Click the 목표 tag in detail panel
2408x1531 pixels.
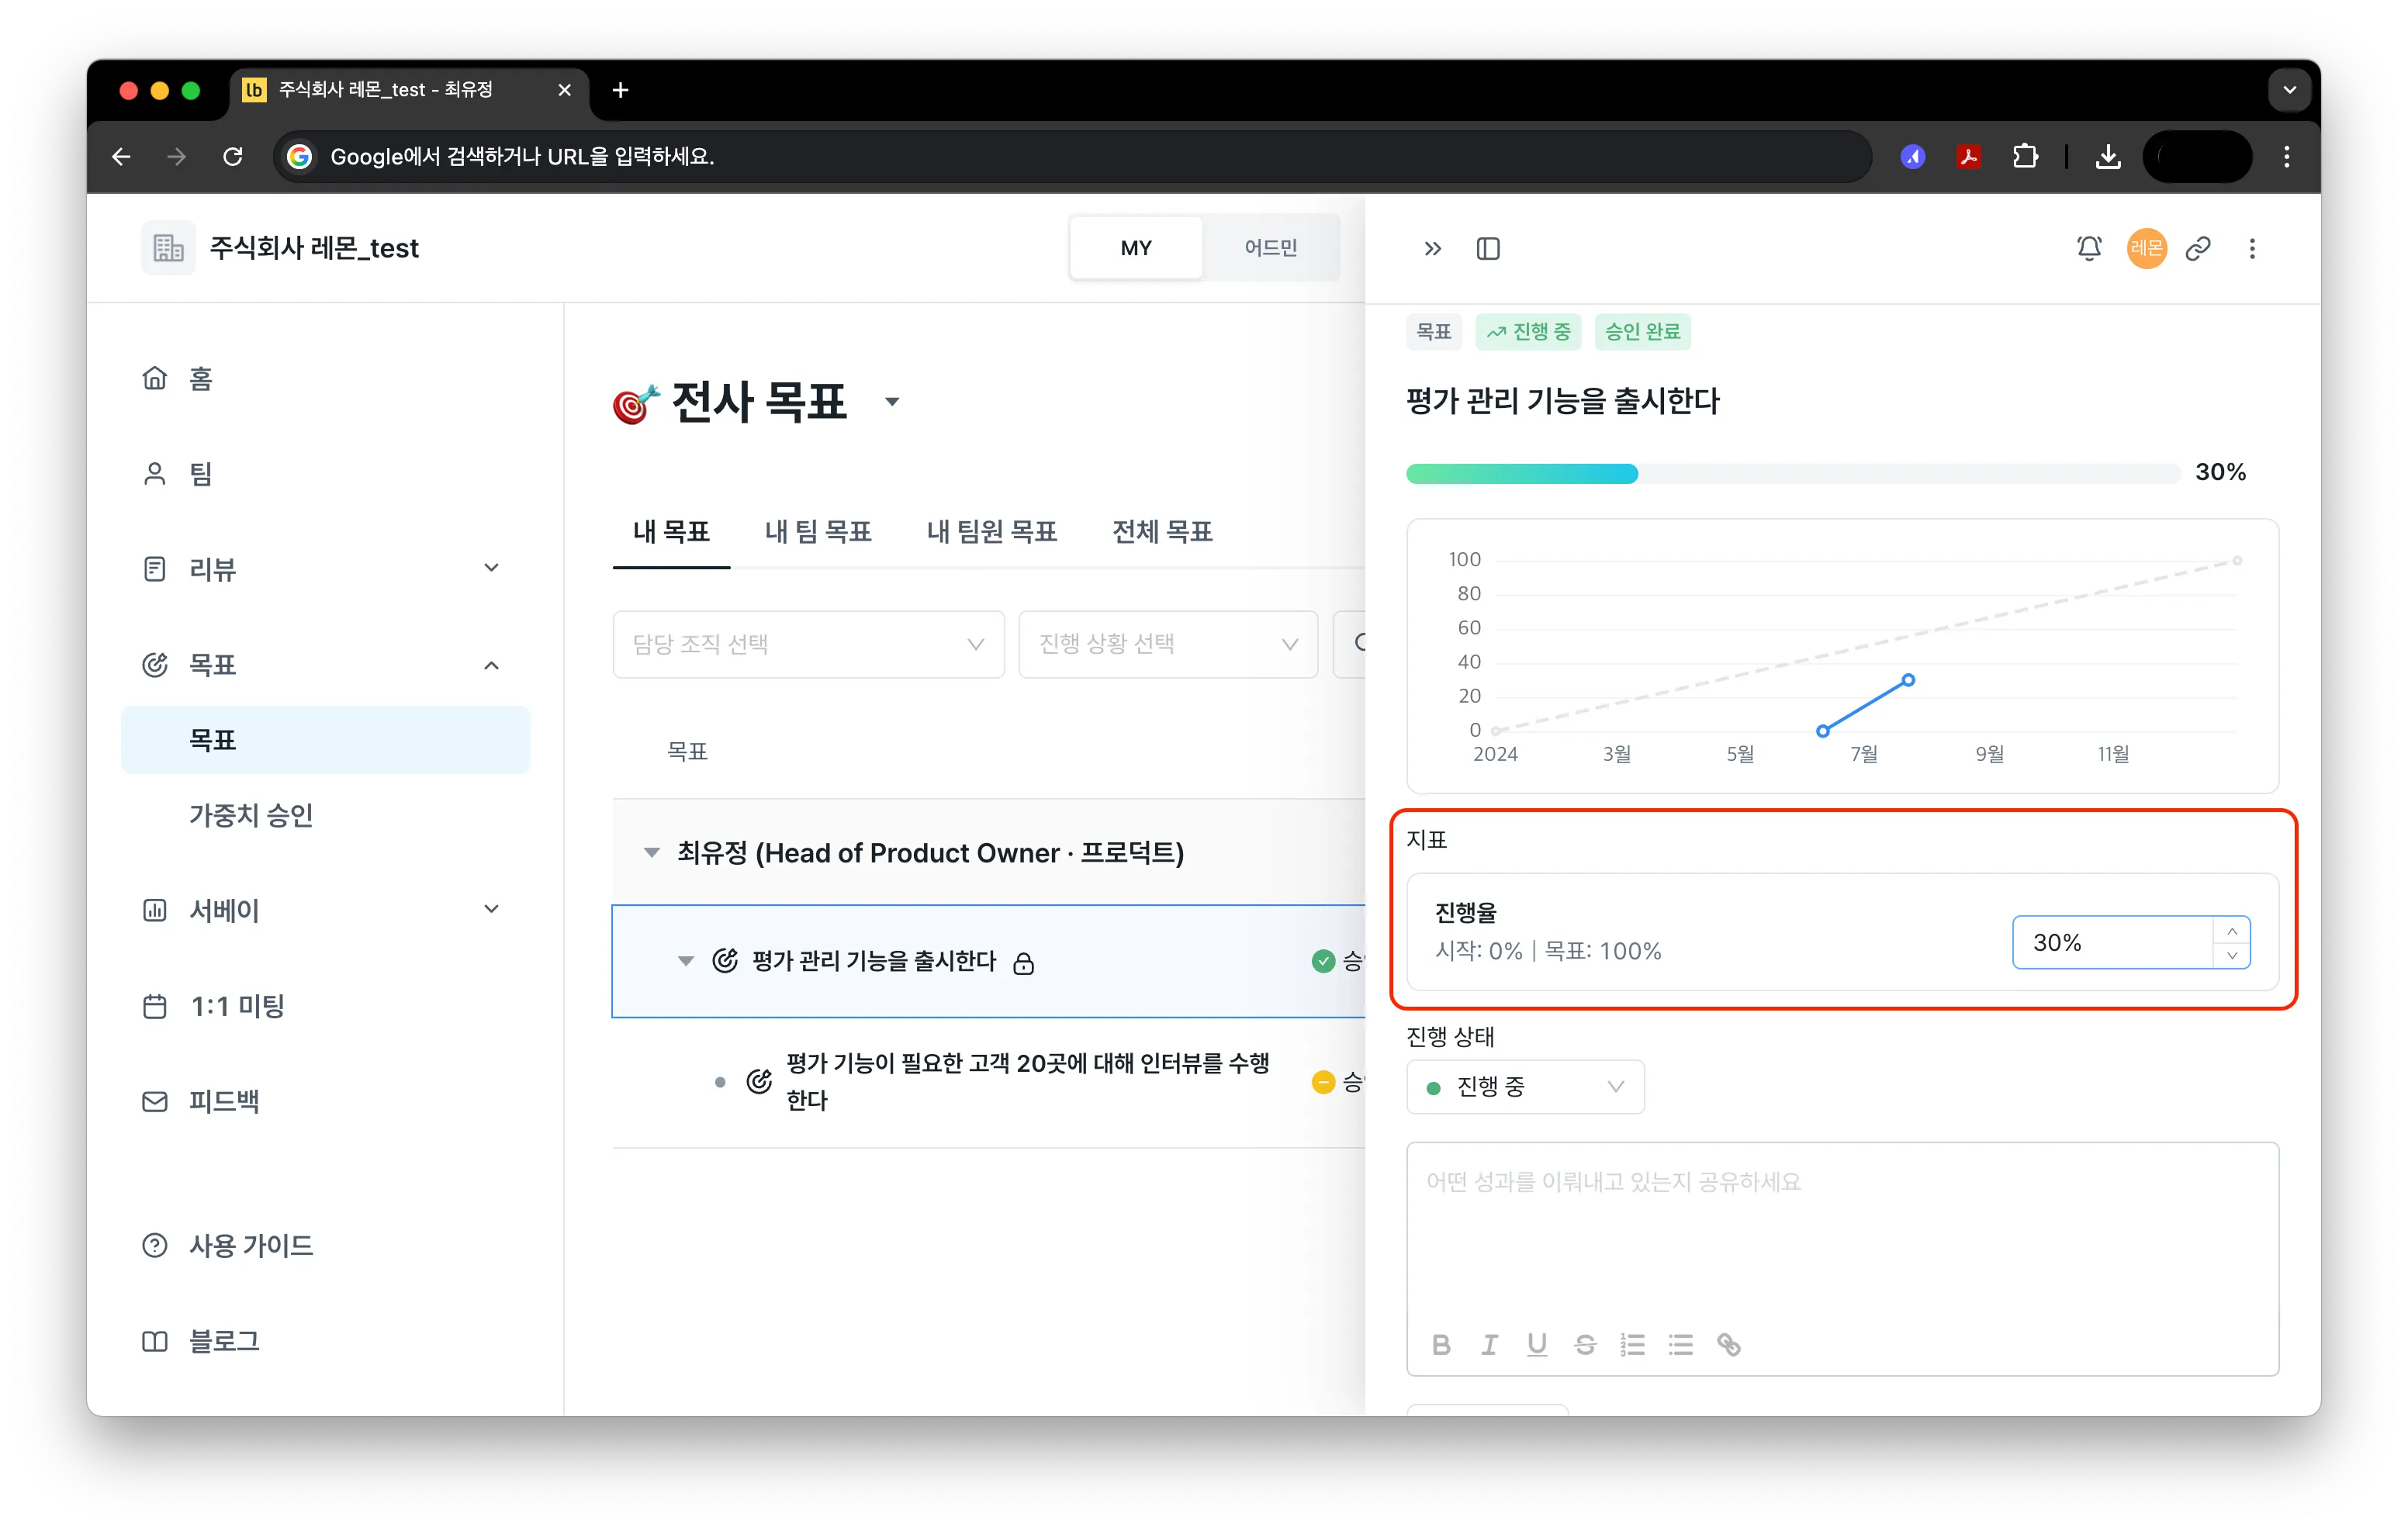[x=1433, y=332]
